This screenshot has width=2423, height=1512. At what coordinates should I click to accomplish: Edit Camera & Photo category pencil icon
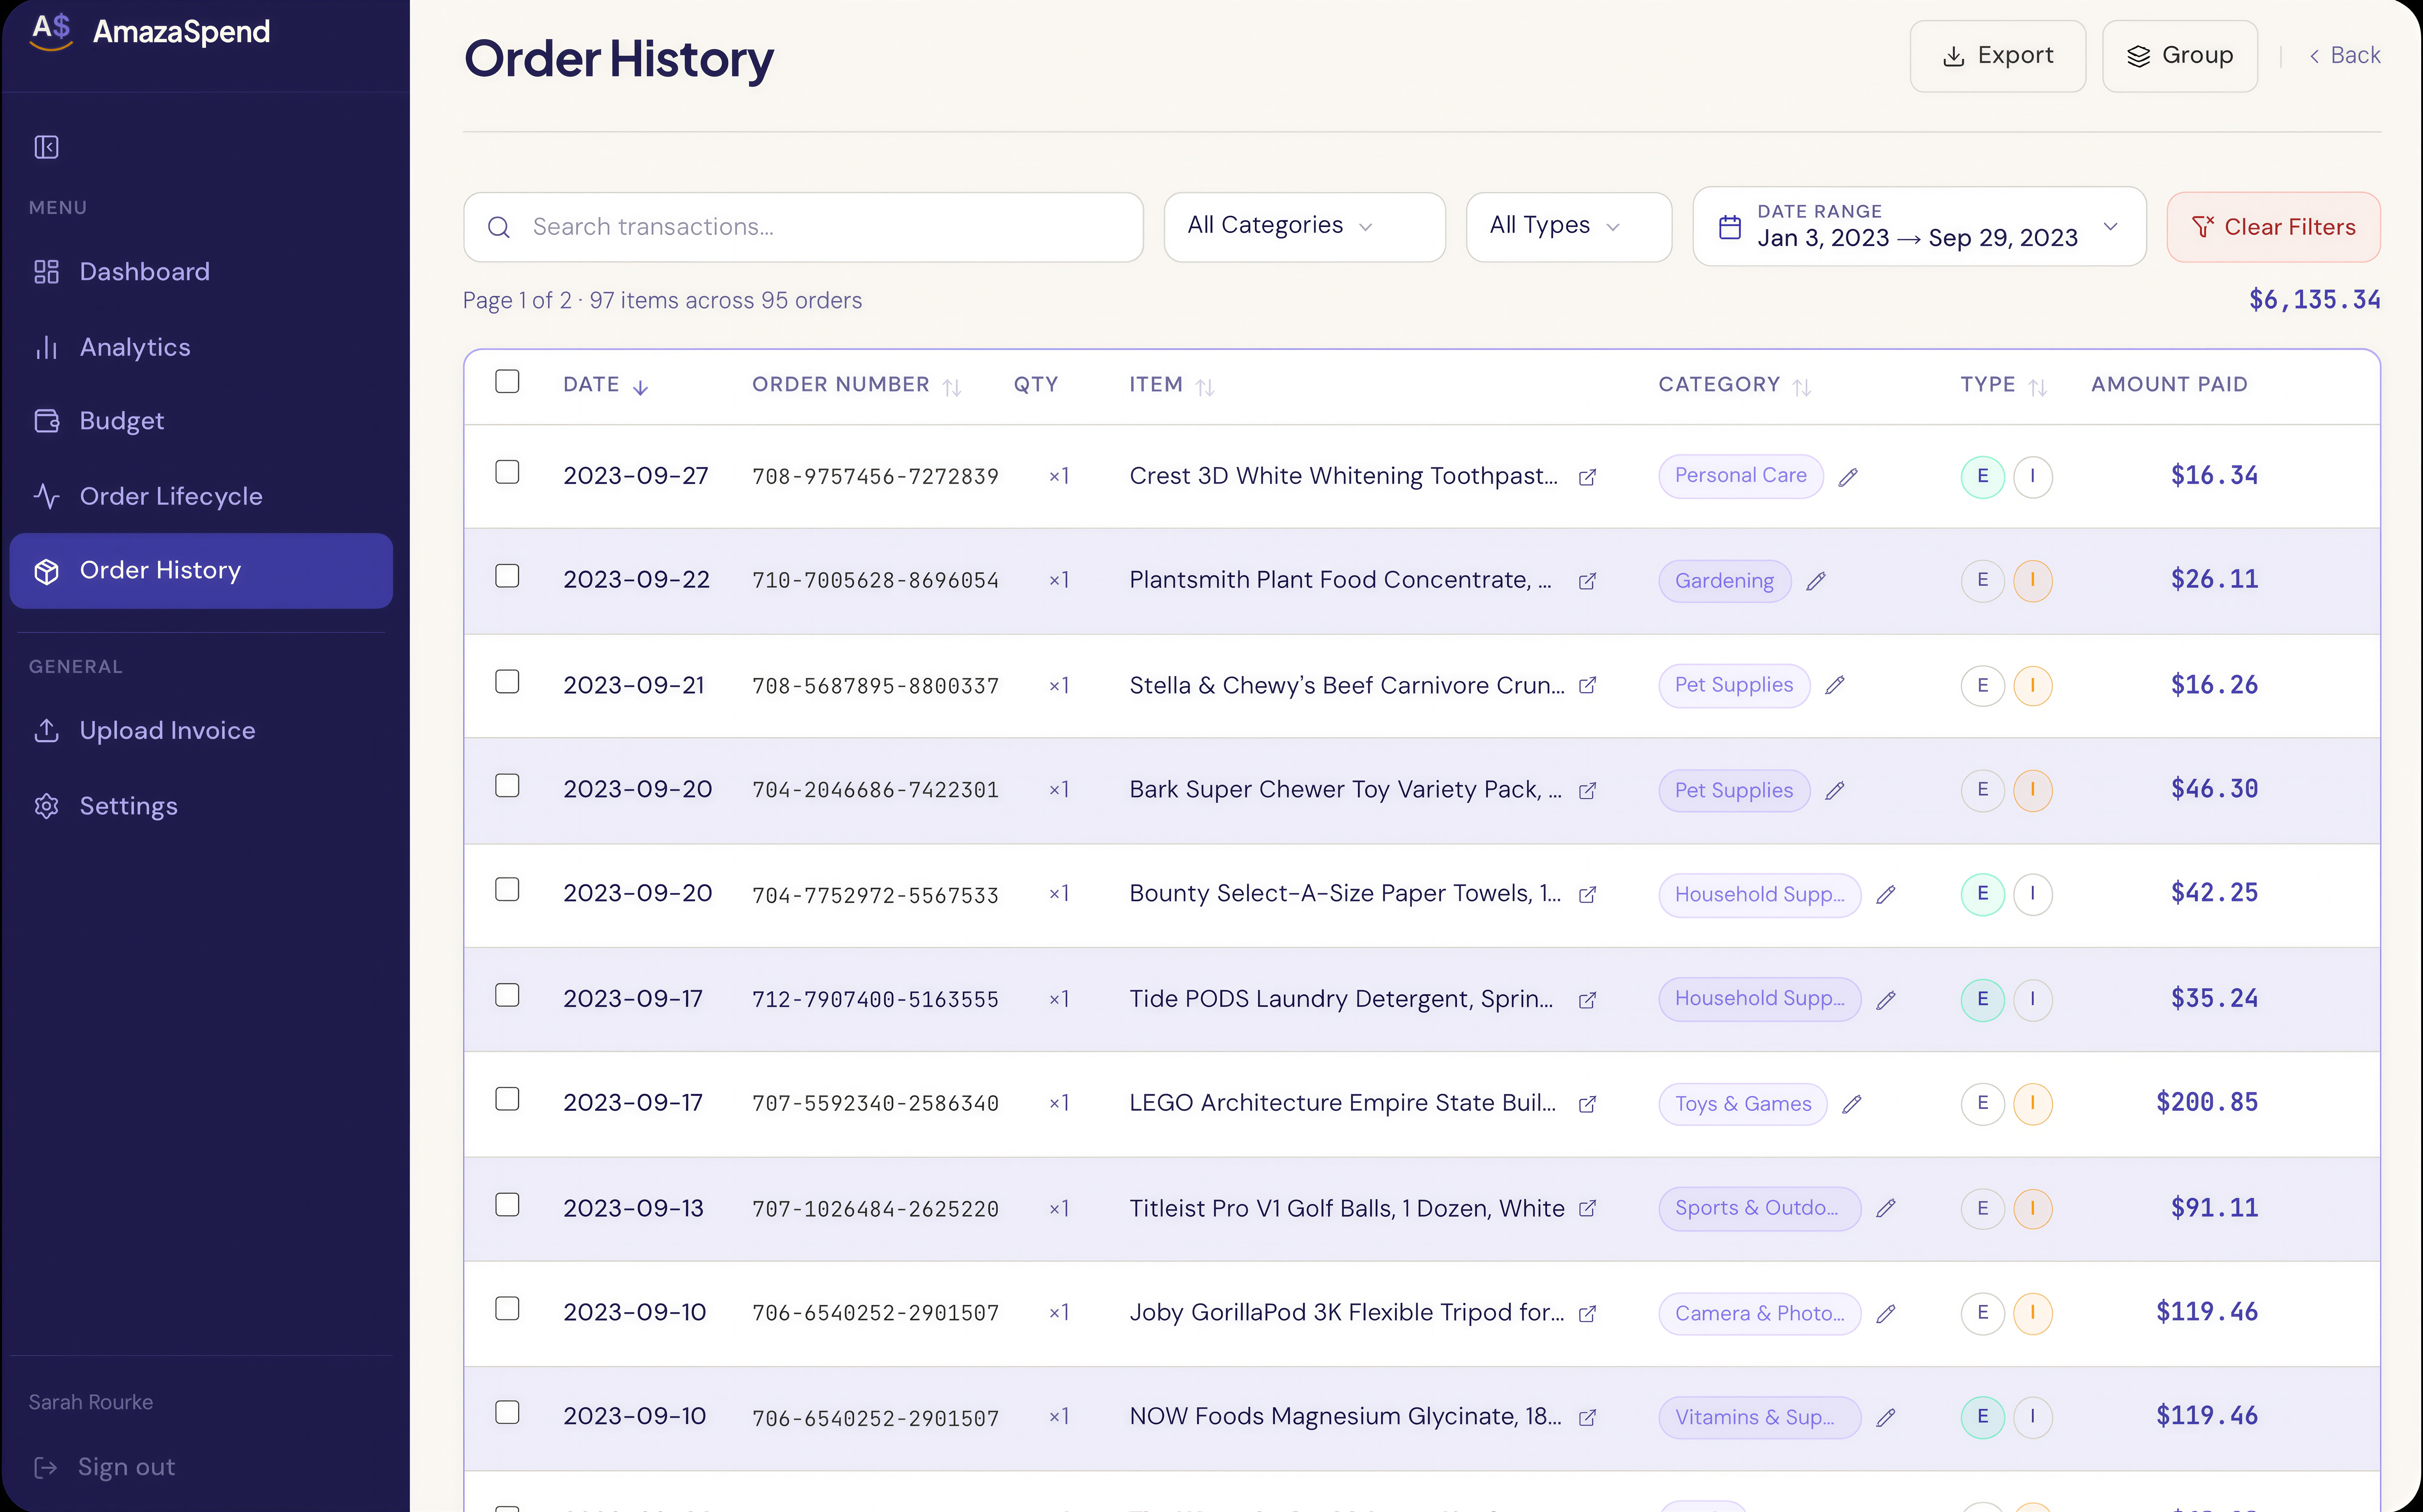[1886, 1314]
